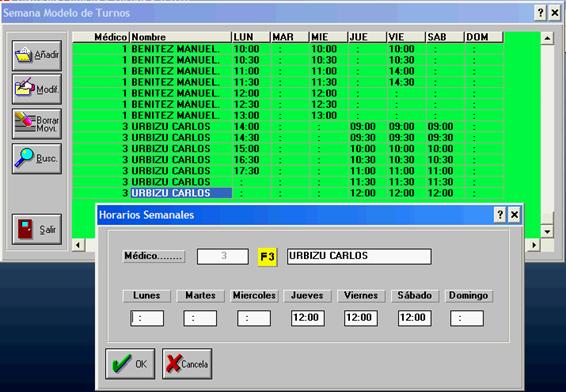Click the Salir door button

coord(37,229)
